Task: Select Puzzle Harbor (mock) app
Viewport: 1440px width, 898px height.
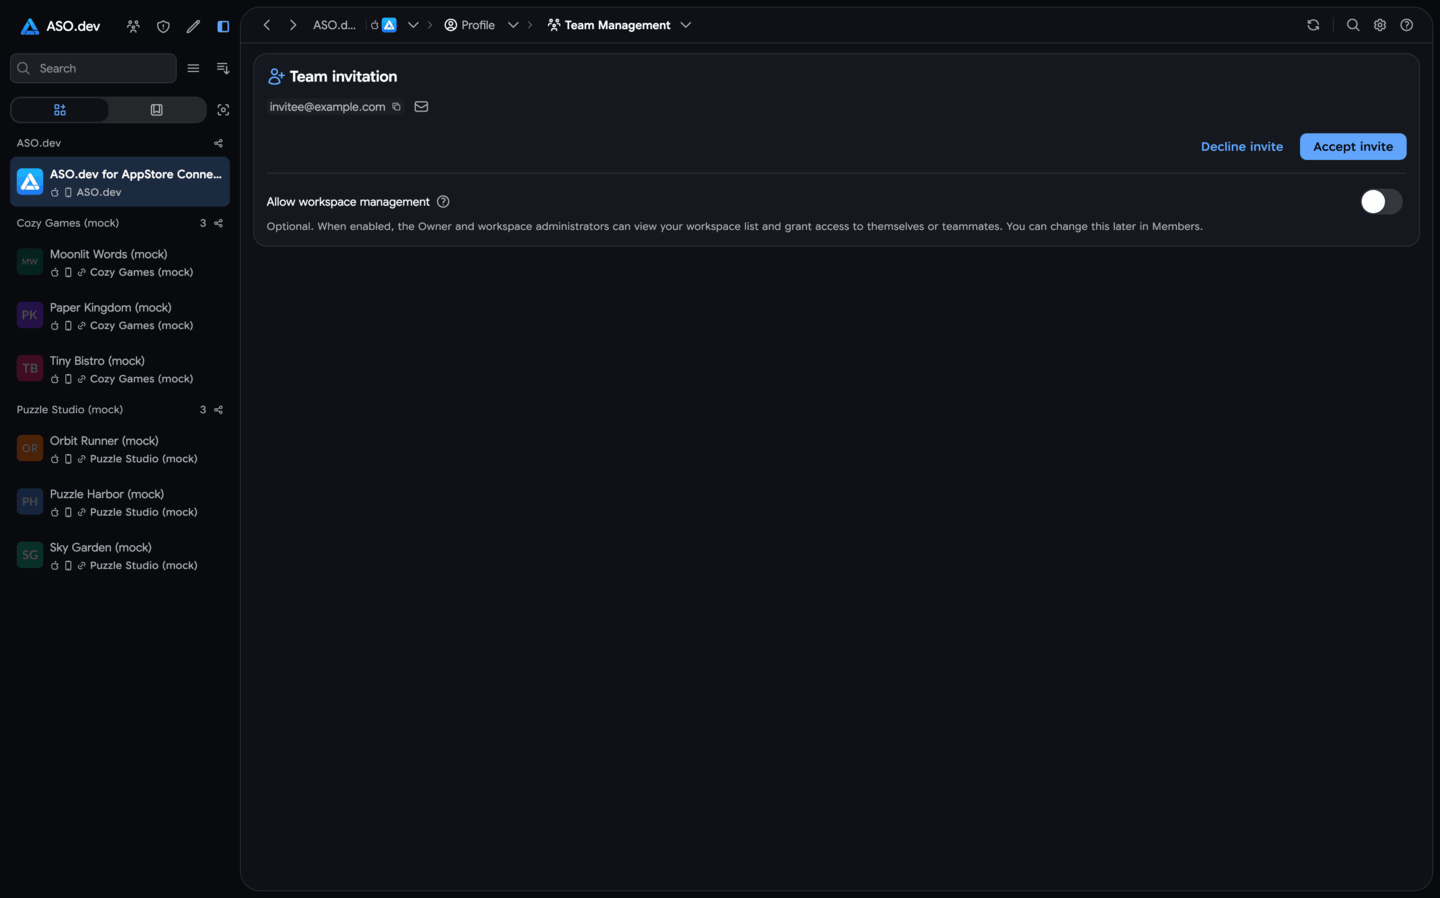Action: pos(120,502)
